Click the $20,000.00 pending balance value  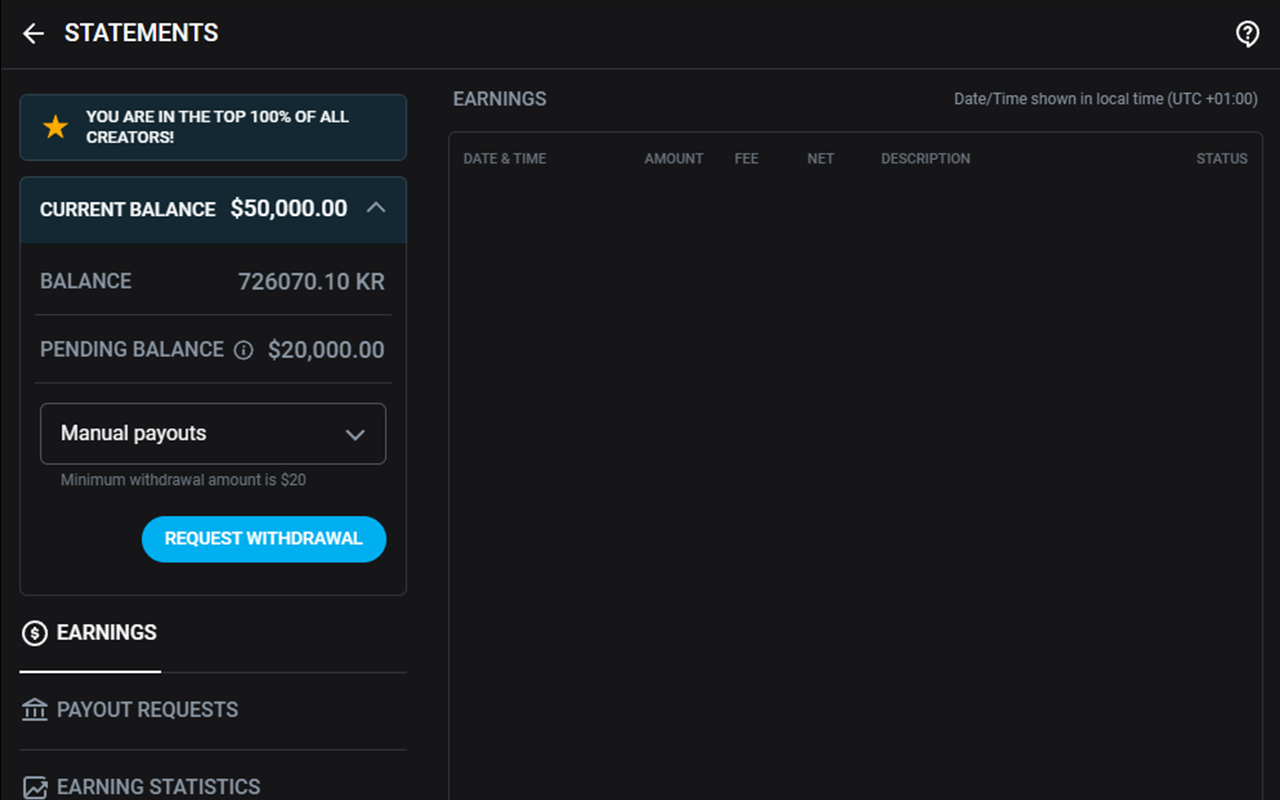coord(326,350)
